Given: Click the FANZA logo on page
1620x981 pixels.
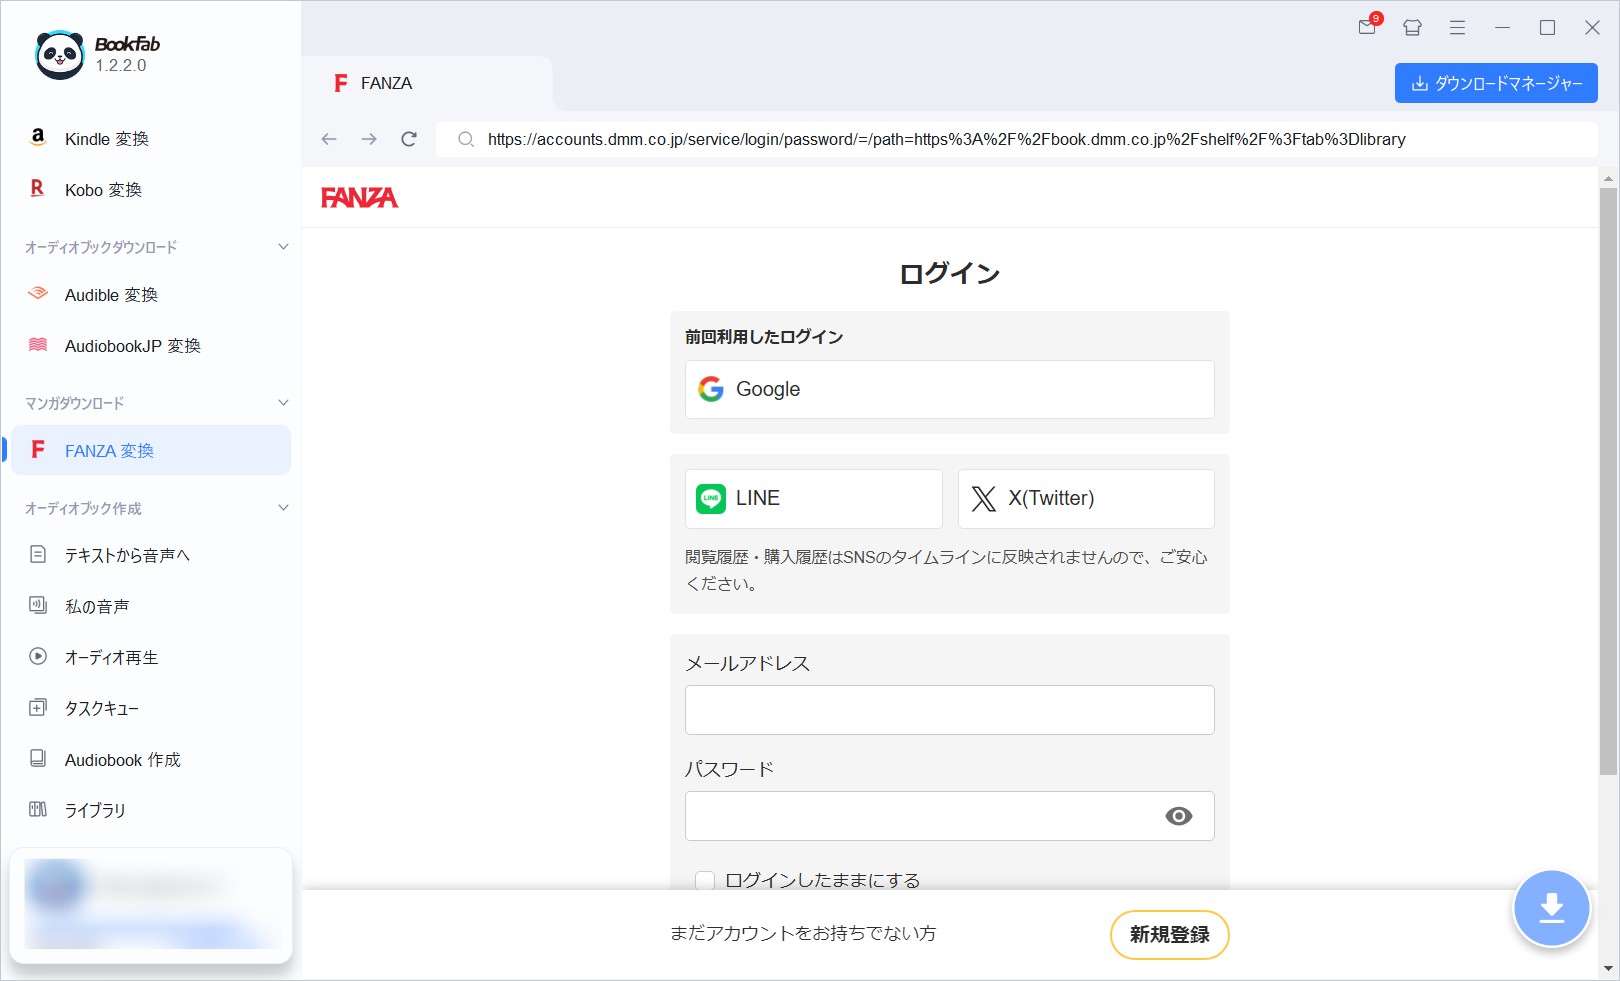Looking at the screenshot, I should [359, 198].
